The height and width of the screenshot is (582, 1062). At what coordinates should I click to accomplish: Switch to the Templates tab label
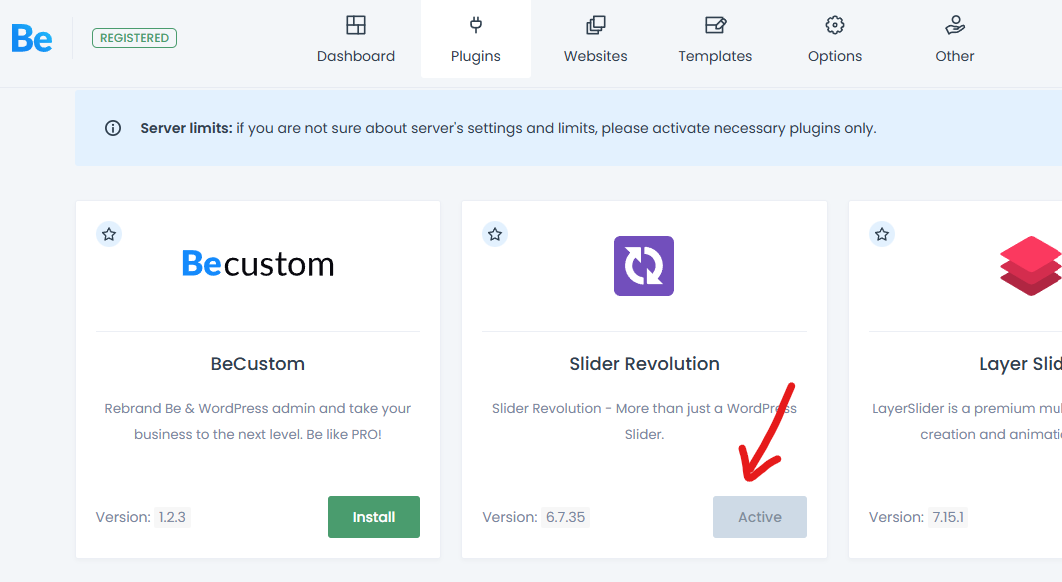(x=715, y=56)
